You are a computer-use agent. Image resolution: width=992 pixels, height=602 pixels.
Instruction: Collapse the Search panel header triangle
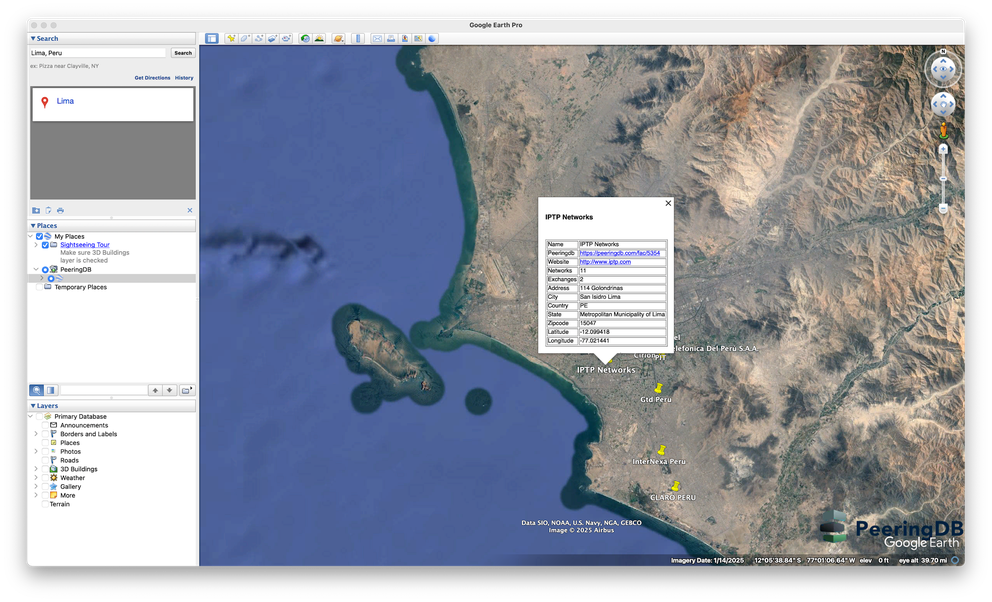[x=33, y=39]
